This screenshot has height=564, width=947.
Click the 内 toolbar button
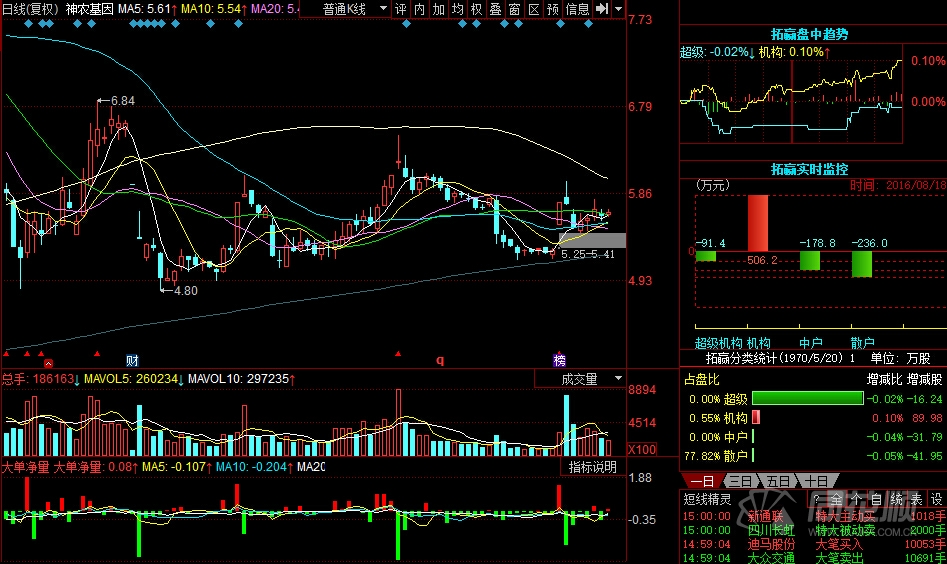420,9
